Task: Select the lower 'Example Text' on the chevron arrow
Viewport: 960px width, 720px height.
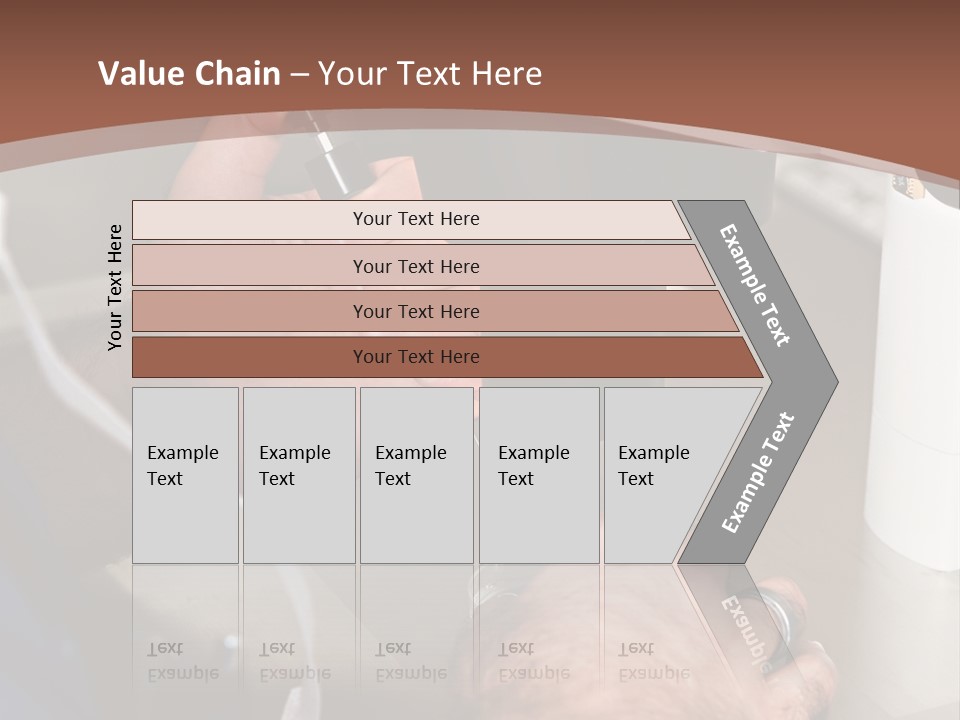Action: coord(757,473)
